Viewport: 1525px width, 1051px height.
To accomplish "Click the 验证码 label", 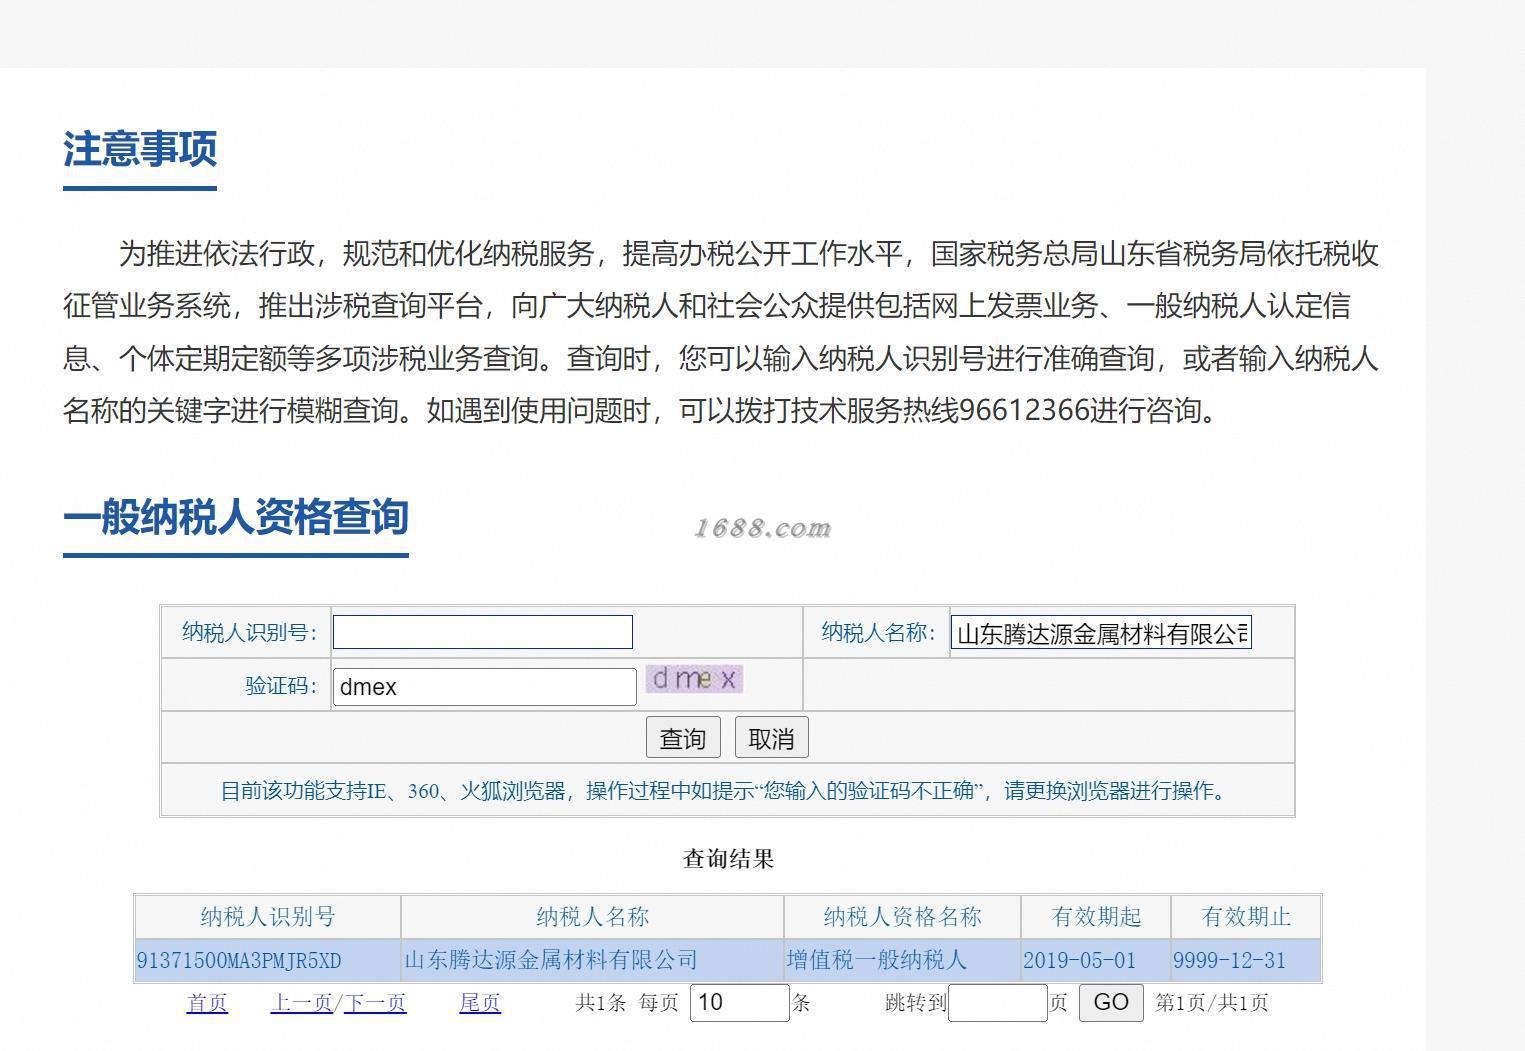I will point(281,686).
